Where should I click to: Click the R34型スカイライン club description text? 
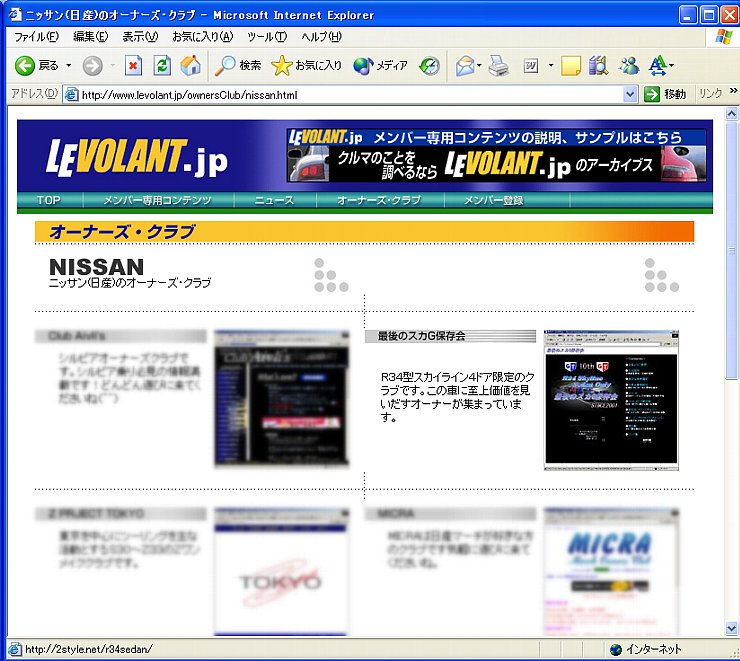pyautogui.click(x=457, y=397)
